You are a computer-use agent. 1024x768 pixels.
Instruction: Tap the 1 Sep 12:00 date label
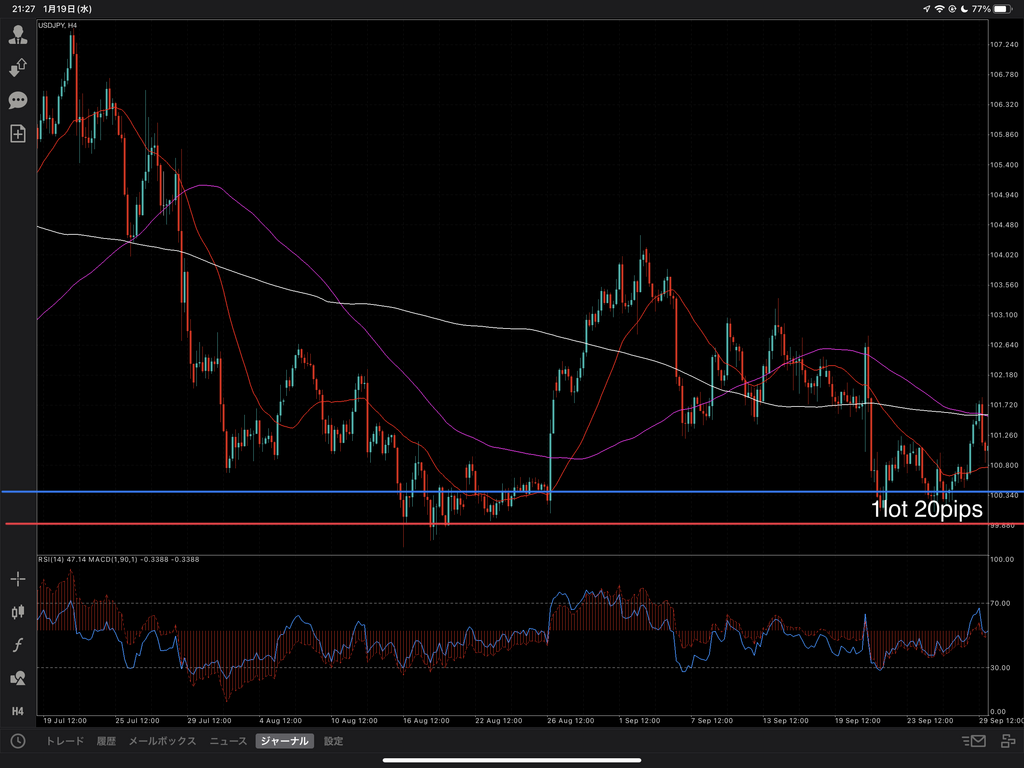click(639, 721)
